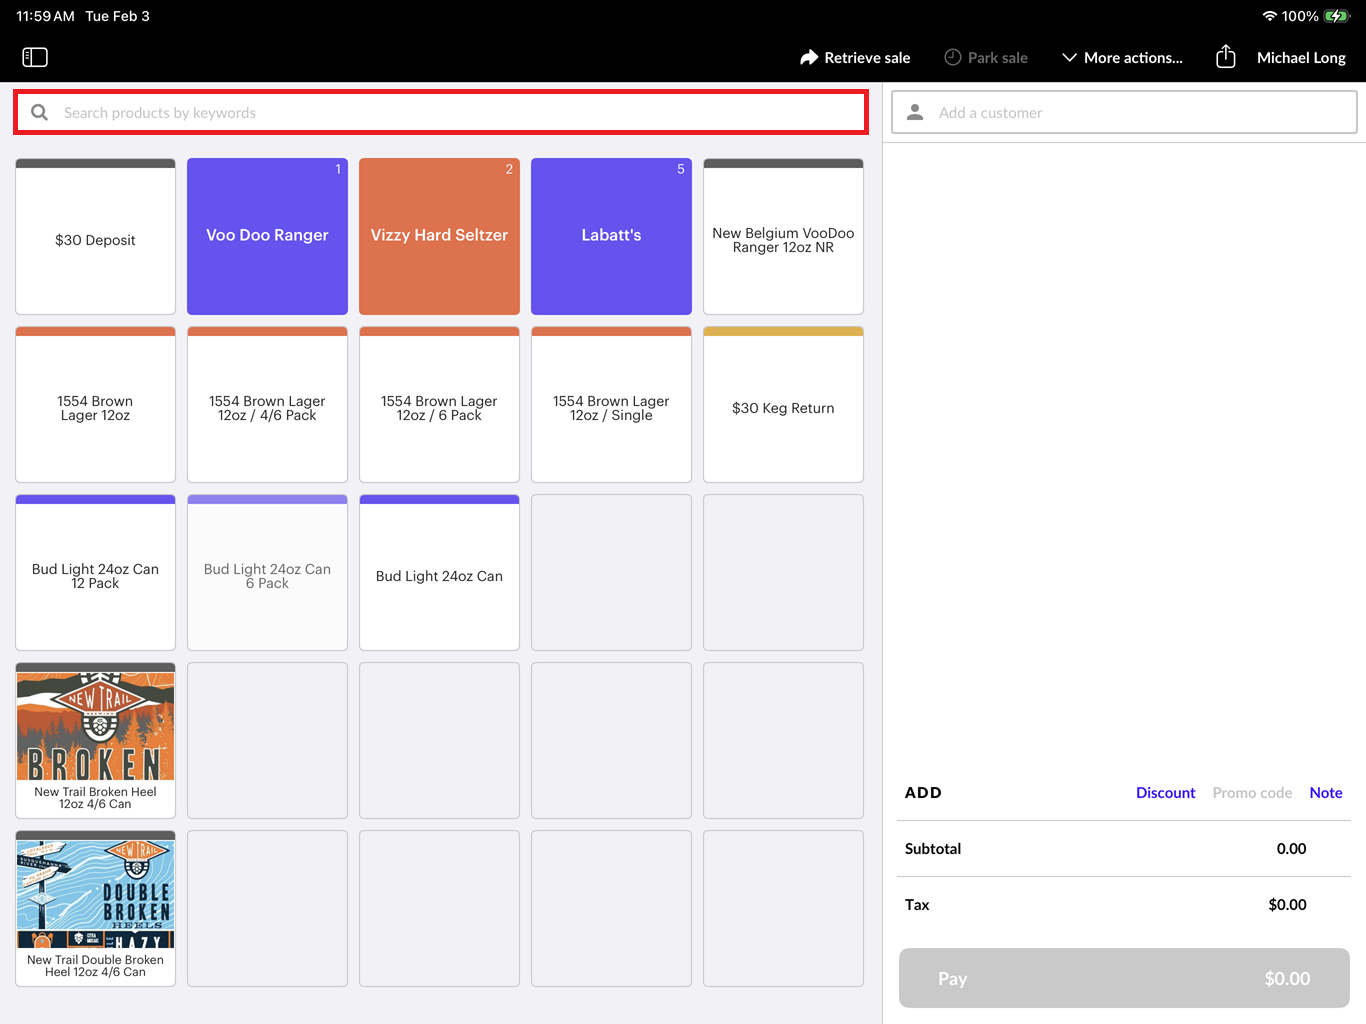This screenshot has width=1366, height=1024.
Task: Expand the More actions dropdown
Action: click(x=1122, y=57)
